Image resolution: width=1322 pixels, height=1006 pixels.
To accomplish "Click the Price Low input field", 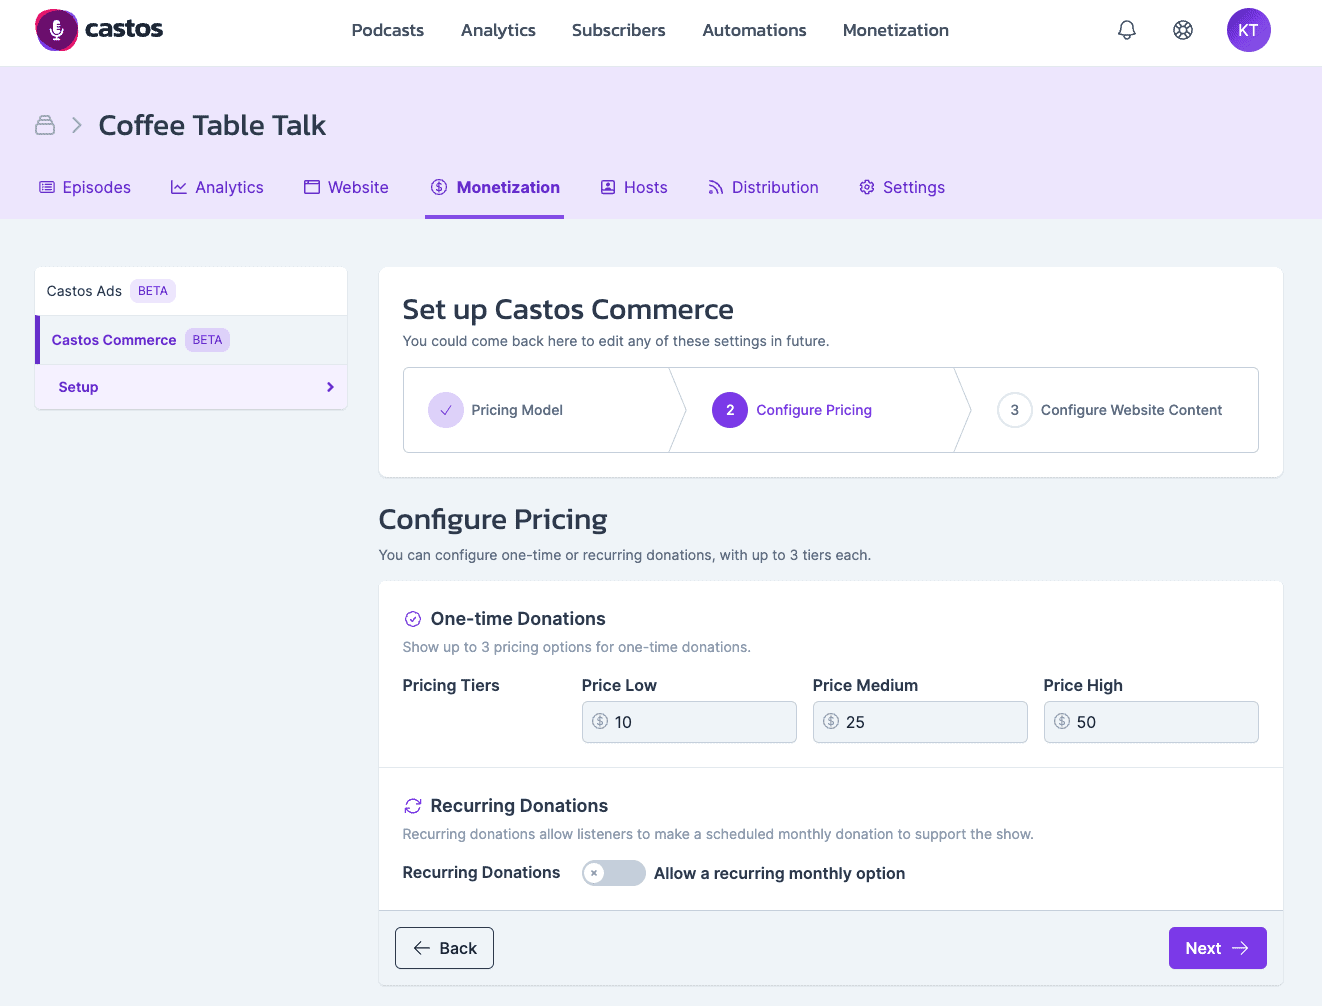I will tap(689, 722).
